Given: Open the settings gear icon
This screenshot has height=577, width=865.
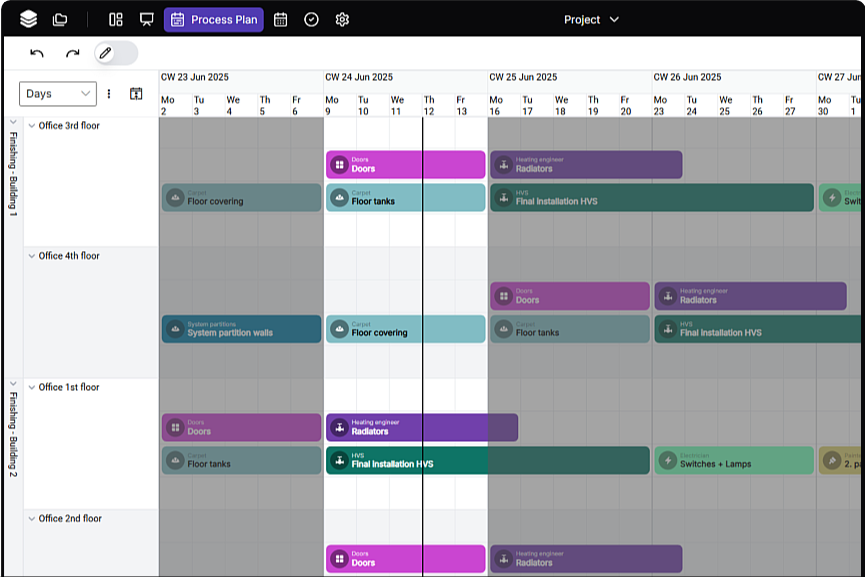Looking at the screenshot, I should (342, 19).
